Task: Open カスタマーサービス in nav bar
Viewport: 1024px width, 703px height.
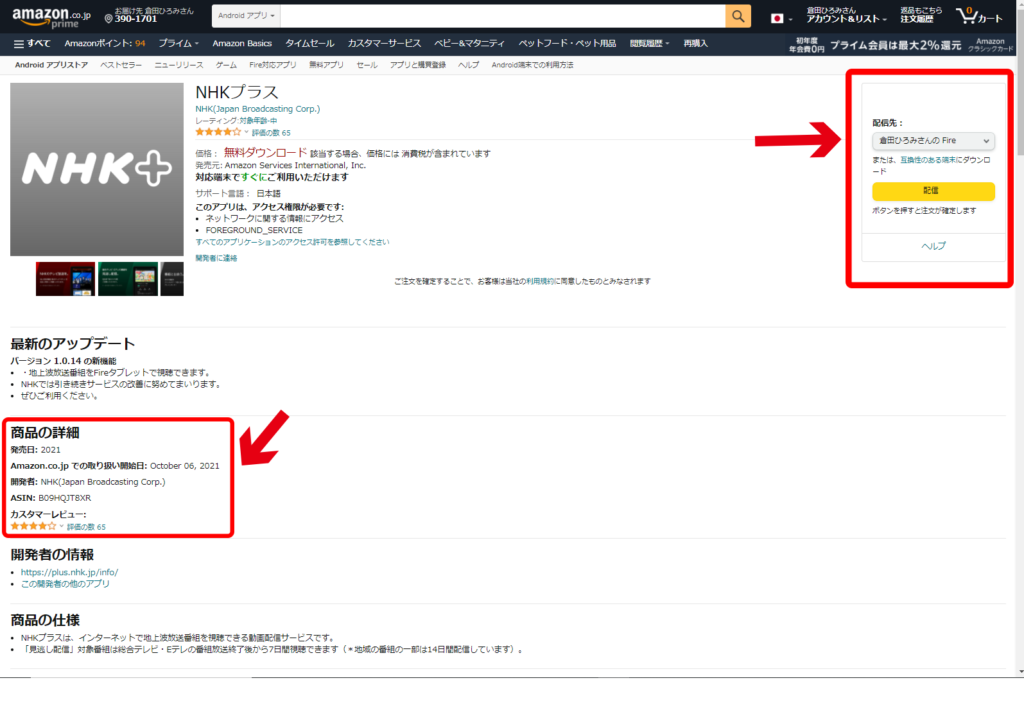Action: coord(384,44)
